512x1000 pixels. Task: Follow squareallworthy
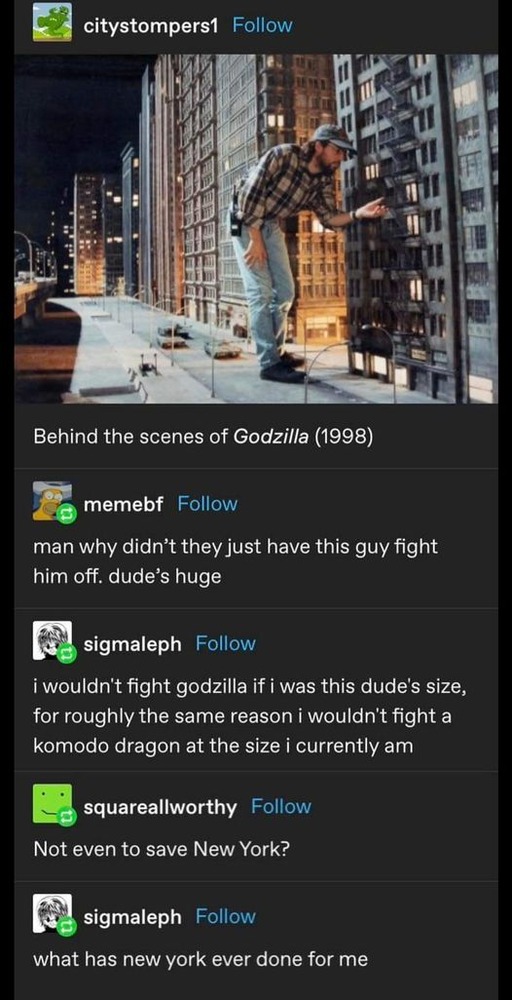281,807
